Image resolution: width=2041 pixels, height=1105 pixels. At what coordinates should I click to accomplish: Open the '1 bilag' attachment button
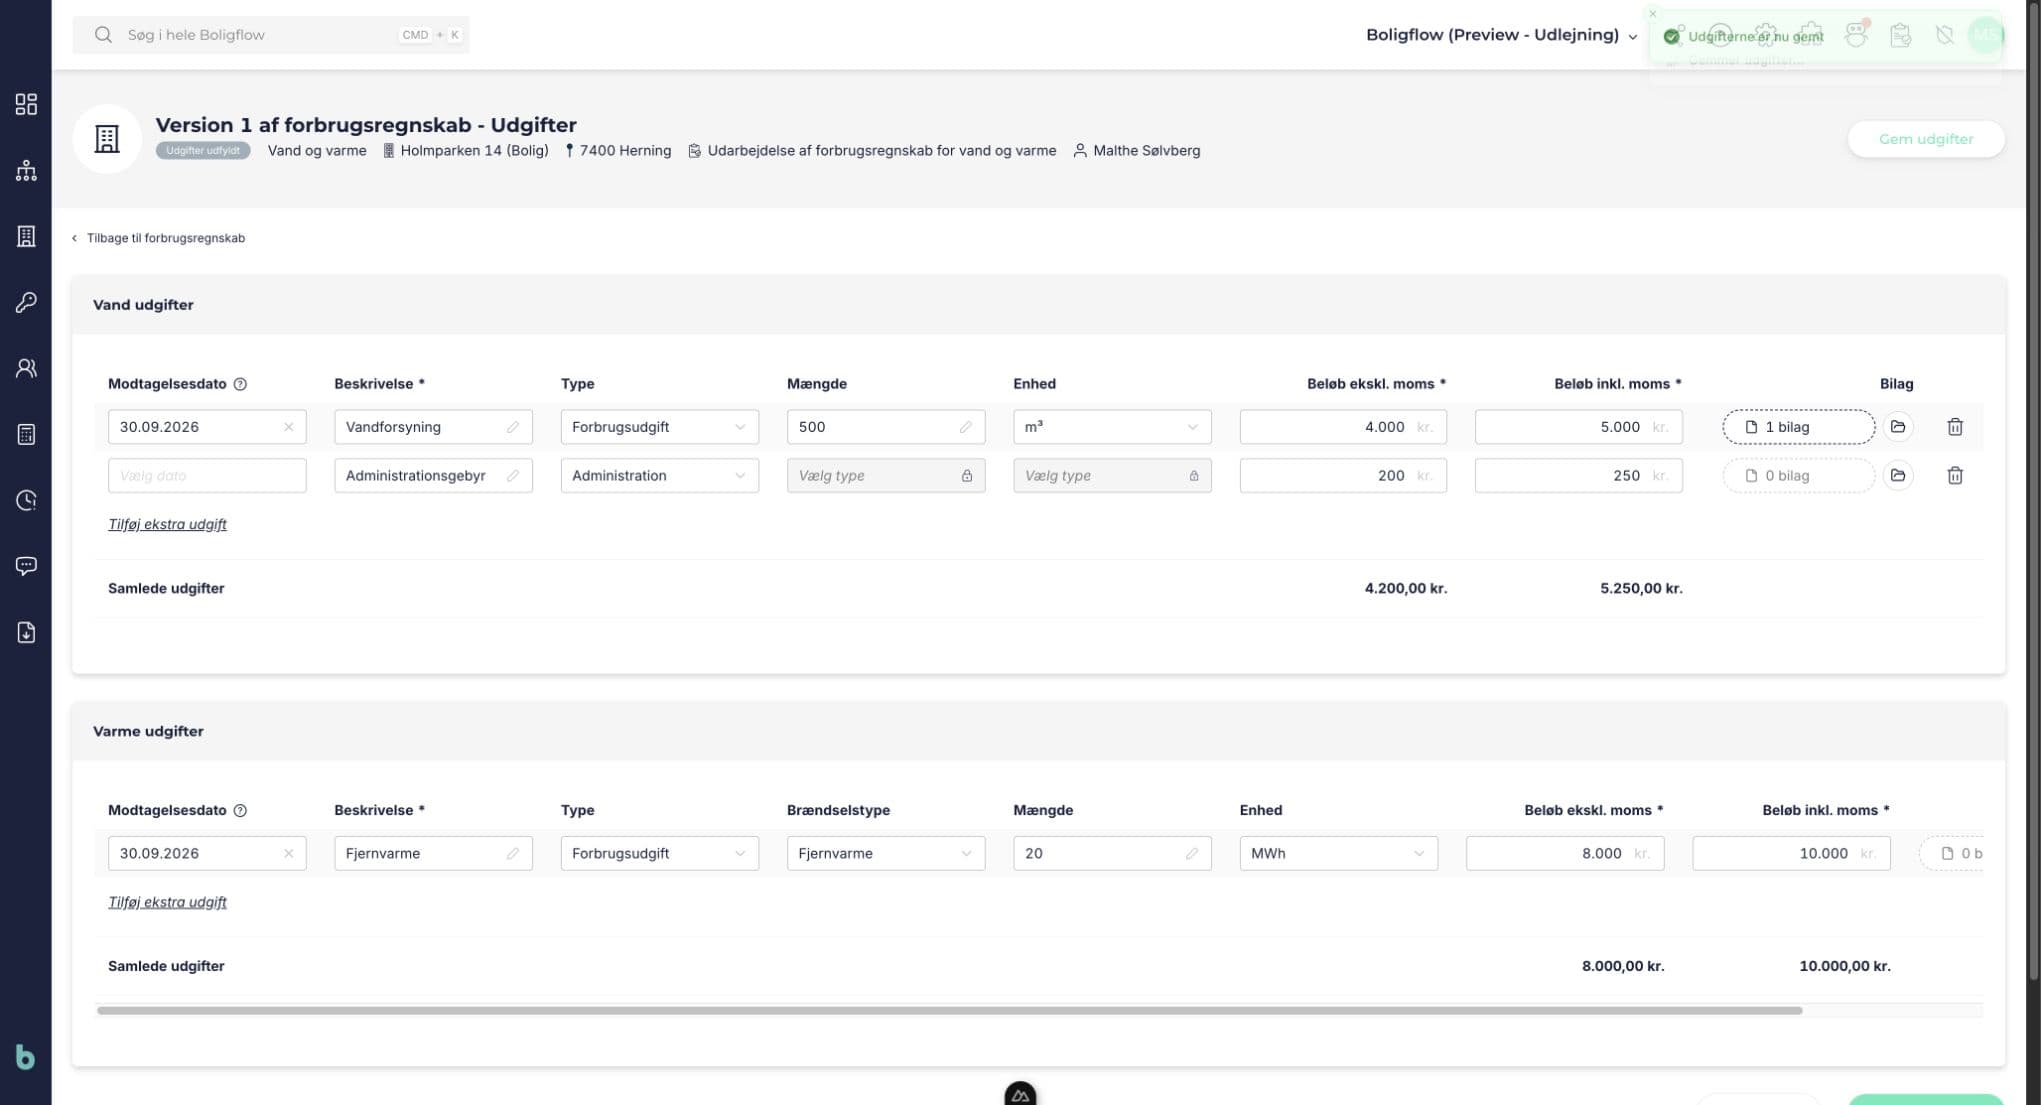[x=1798, y=427]
